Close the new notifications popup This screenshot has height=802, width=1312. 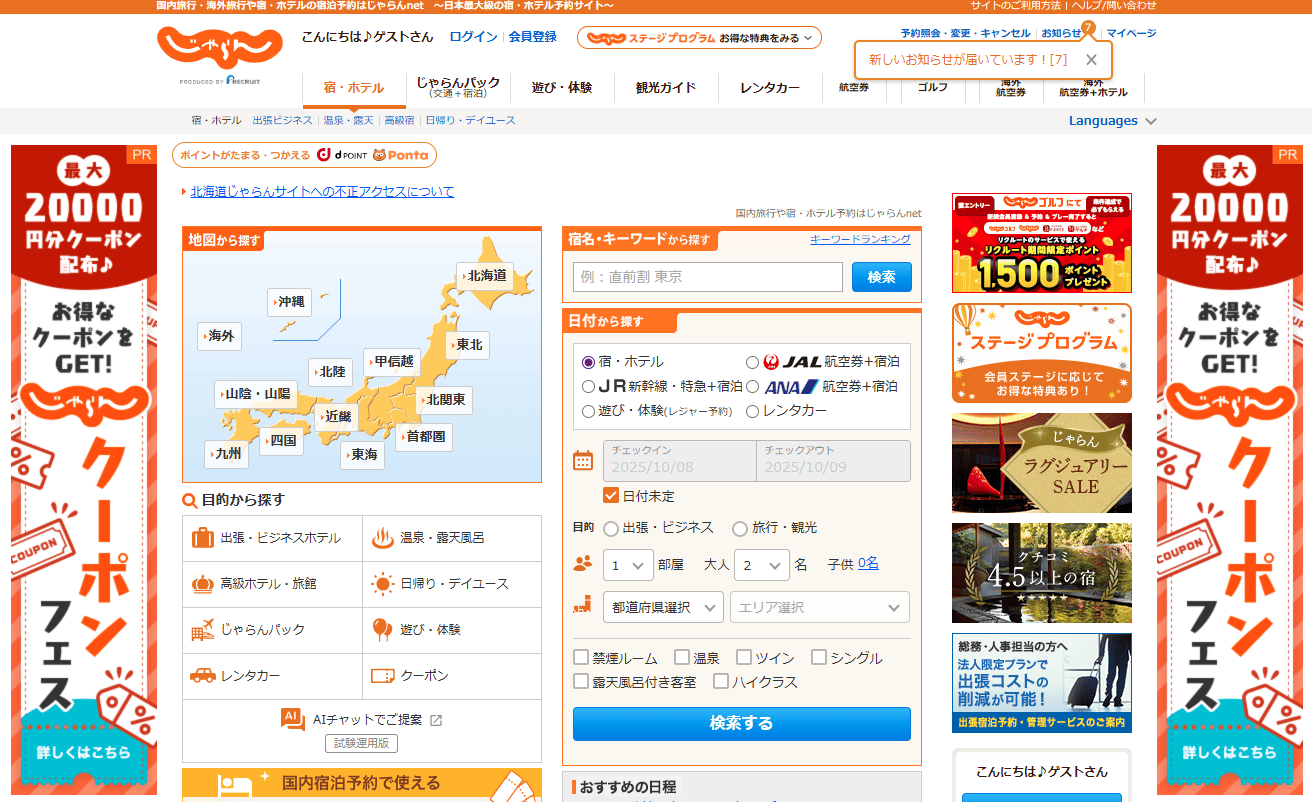coord(1091,60)
